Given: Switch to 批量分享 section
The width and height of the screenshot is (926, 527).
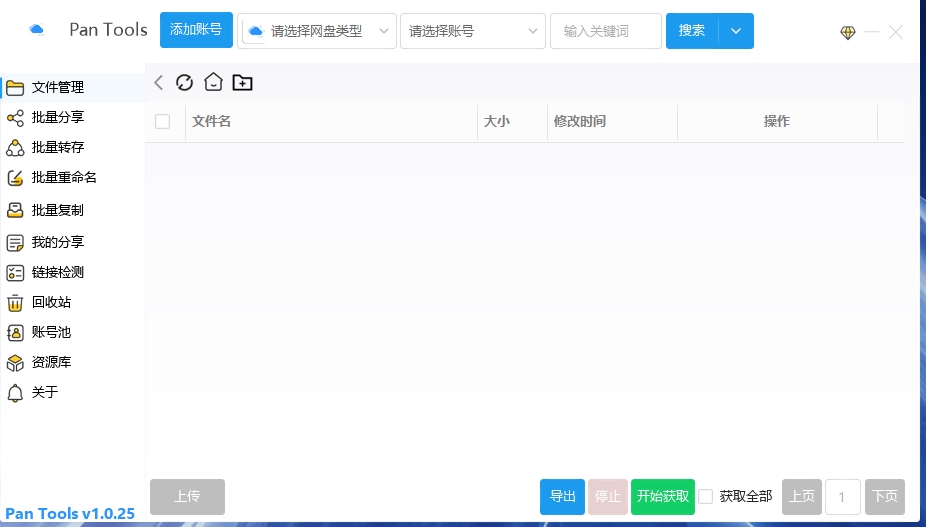Looking at the screenshot, I should (57, 117).
